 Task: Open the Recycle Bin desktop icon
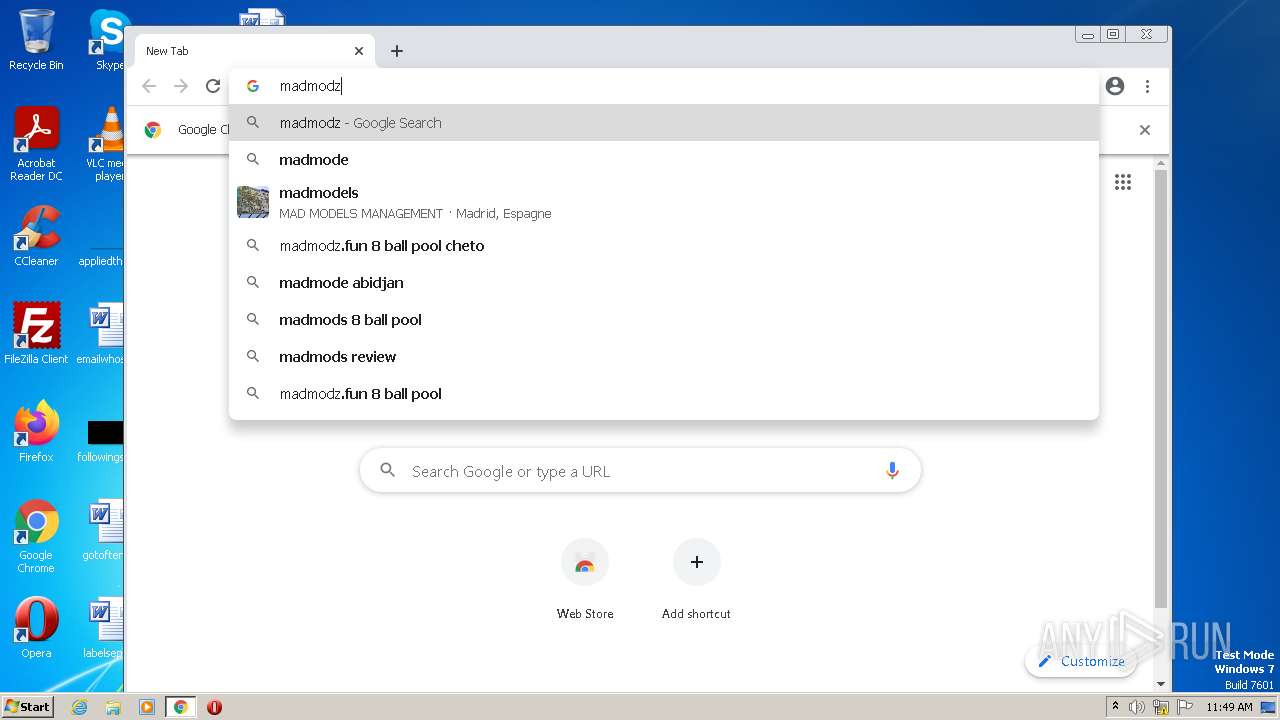pos(36,40)
